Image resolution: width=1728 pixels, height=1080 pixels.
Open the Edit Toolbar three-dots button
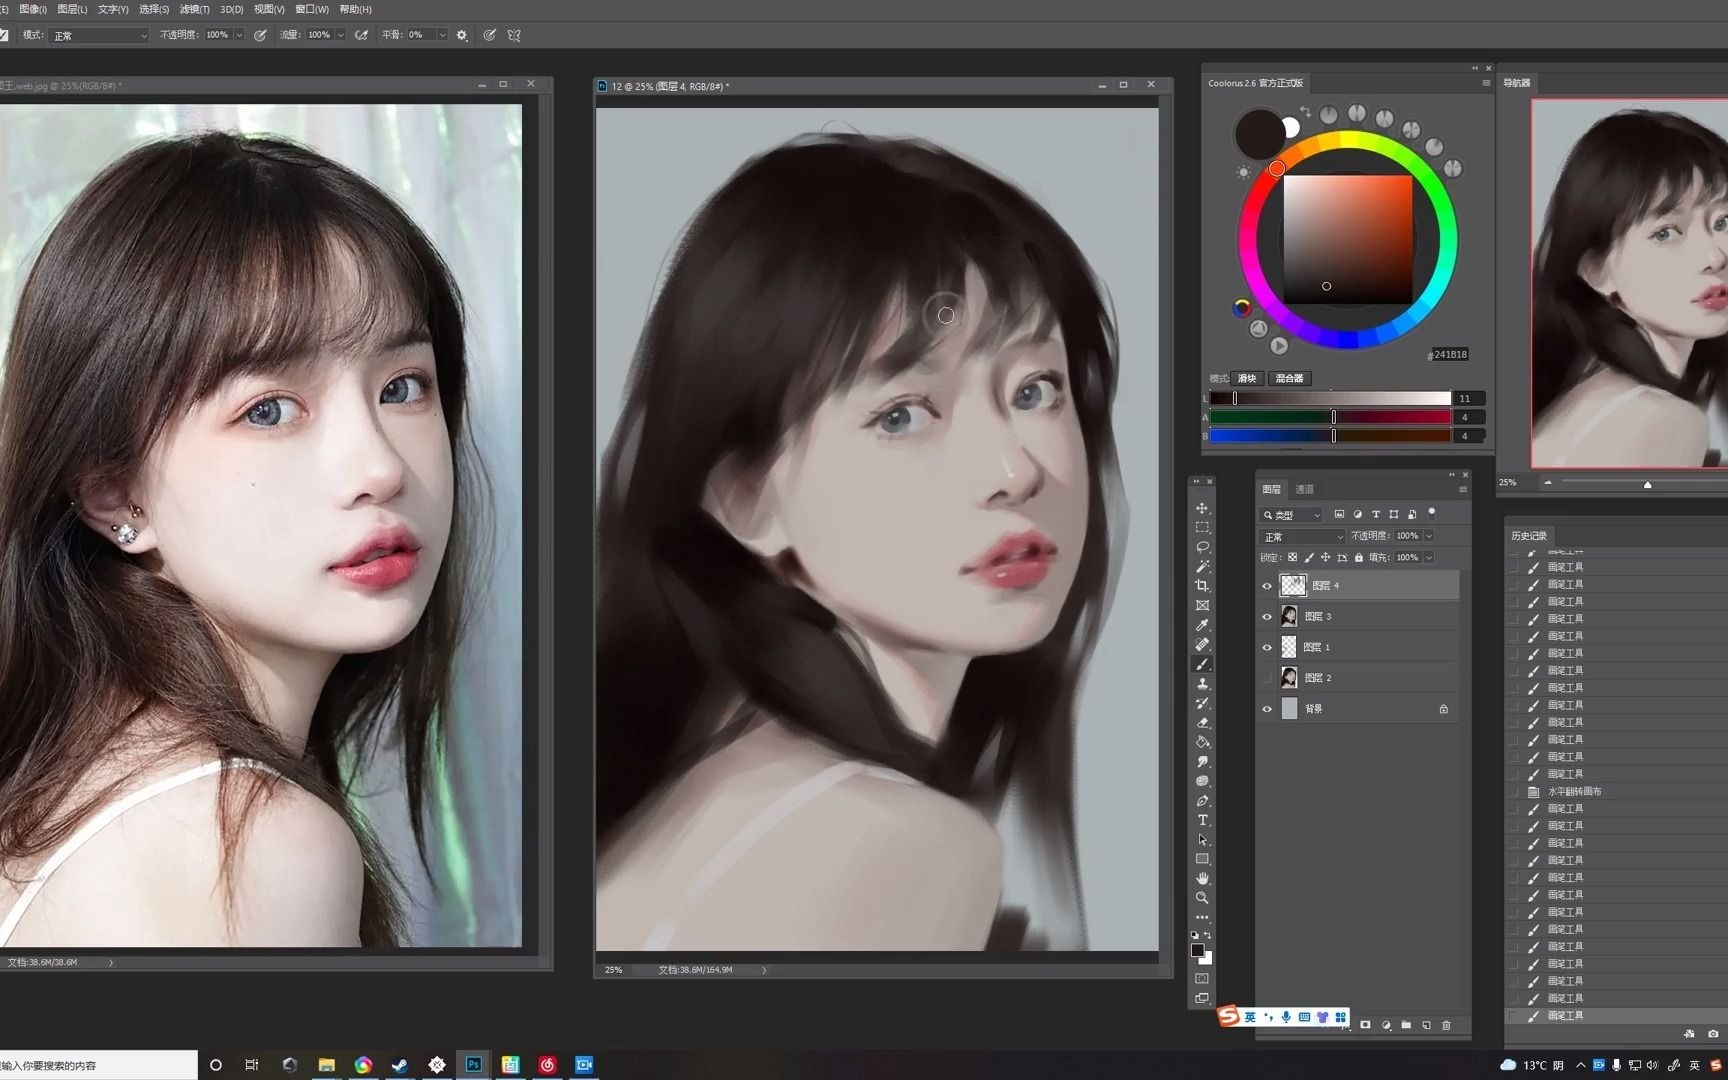1202,917
